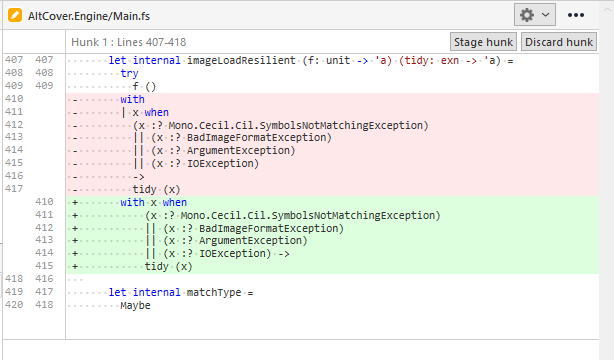Open the three-dots more options menu

(576, 15)
